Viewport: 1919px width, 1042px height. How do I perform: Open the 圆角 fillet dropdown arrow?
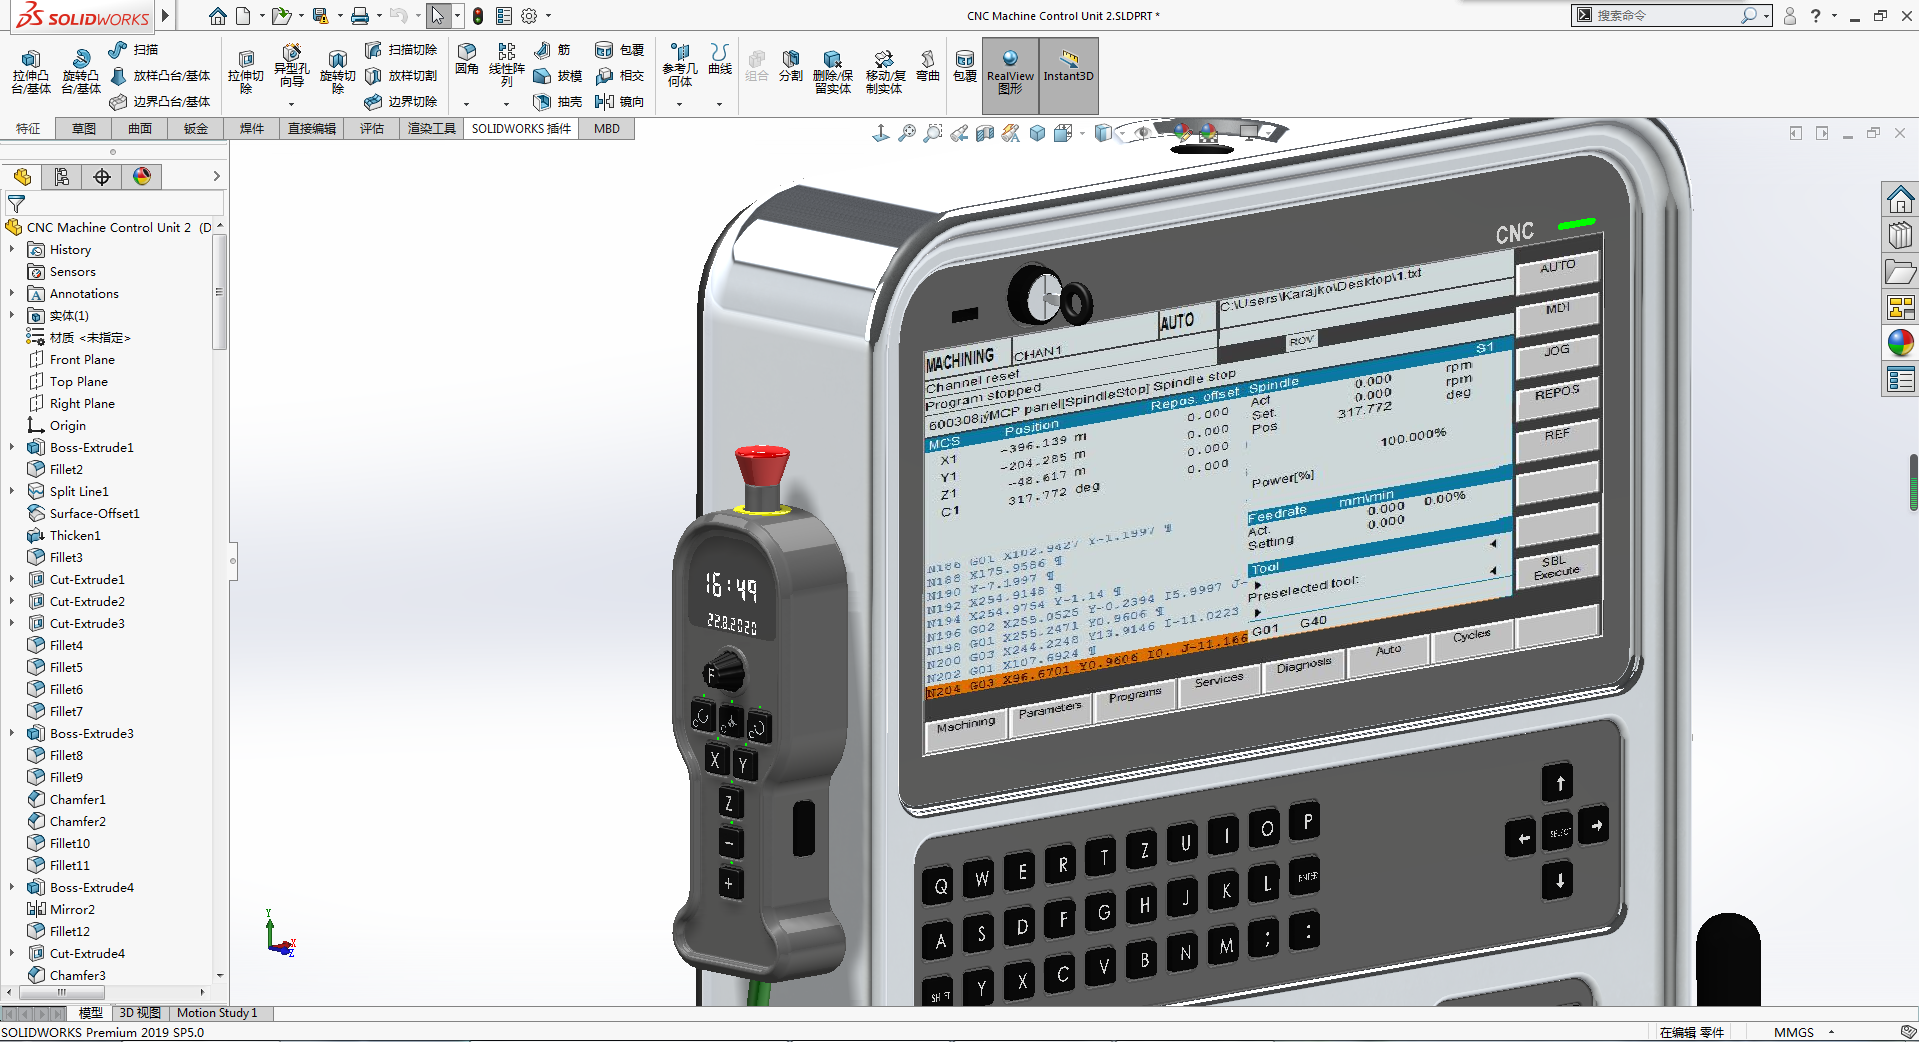pos(466,104)
